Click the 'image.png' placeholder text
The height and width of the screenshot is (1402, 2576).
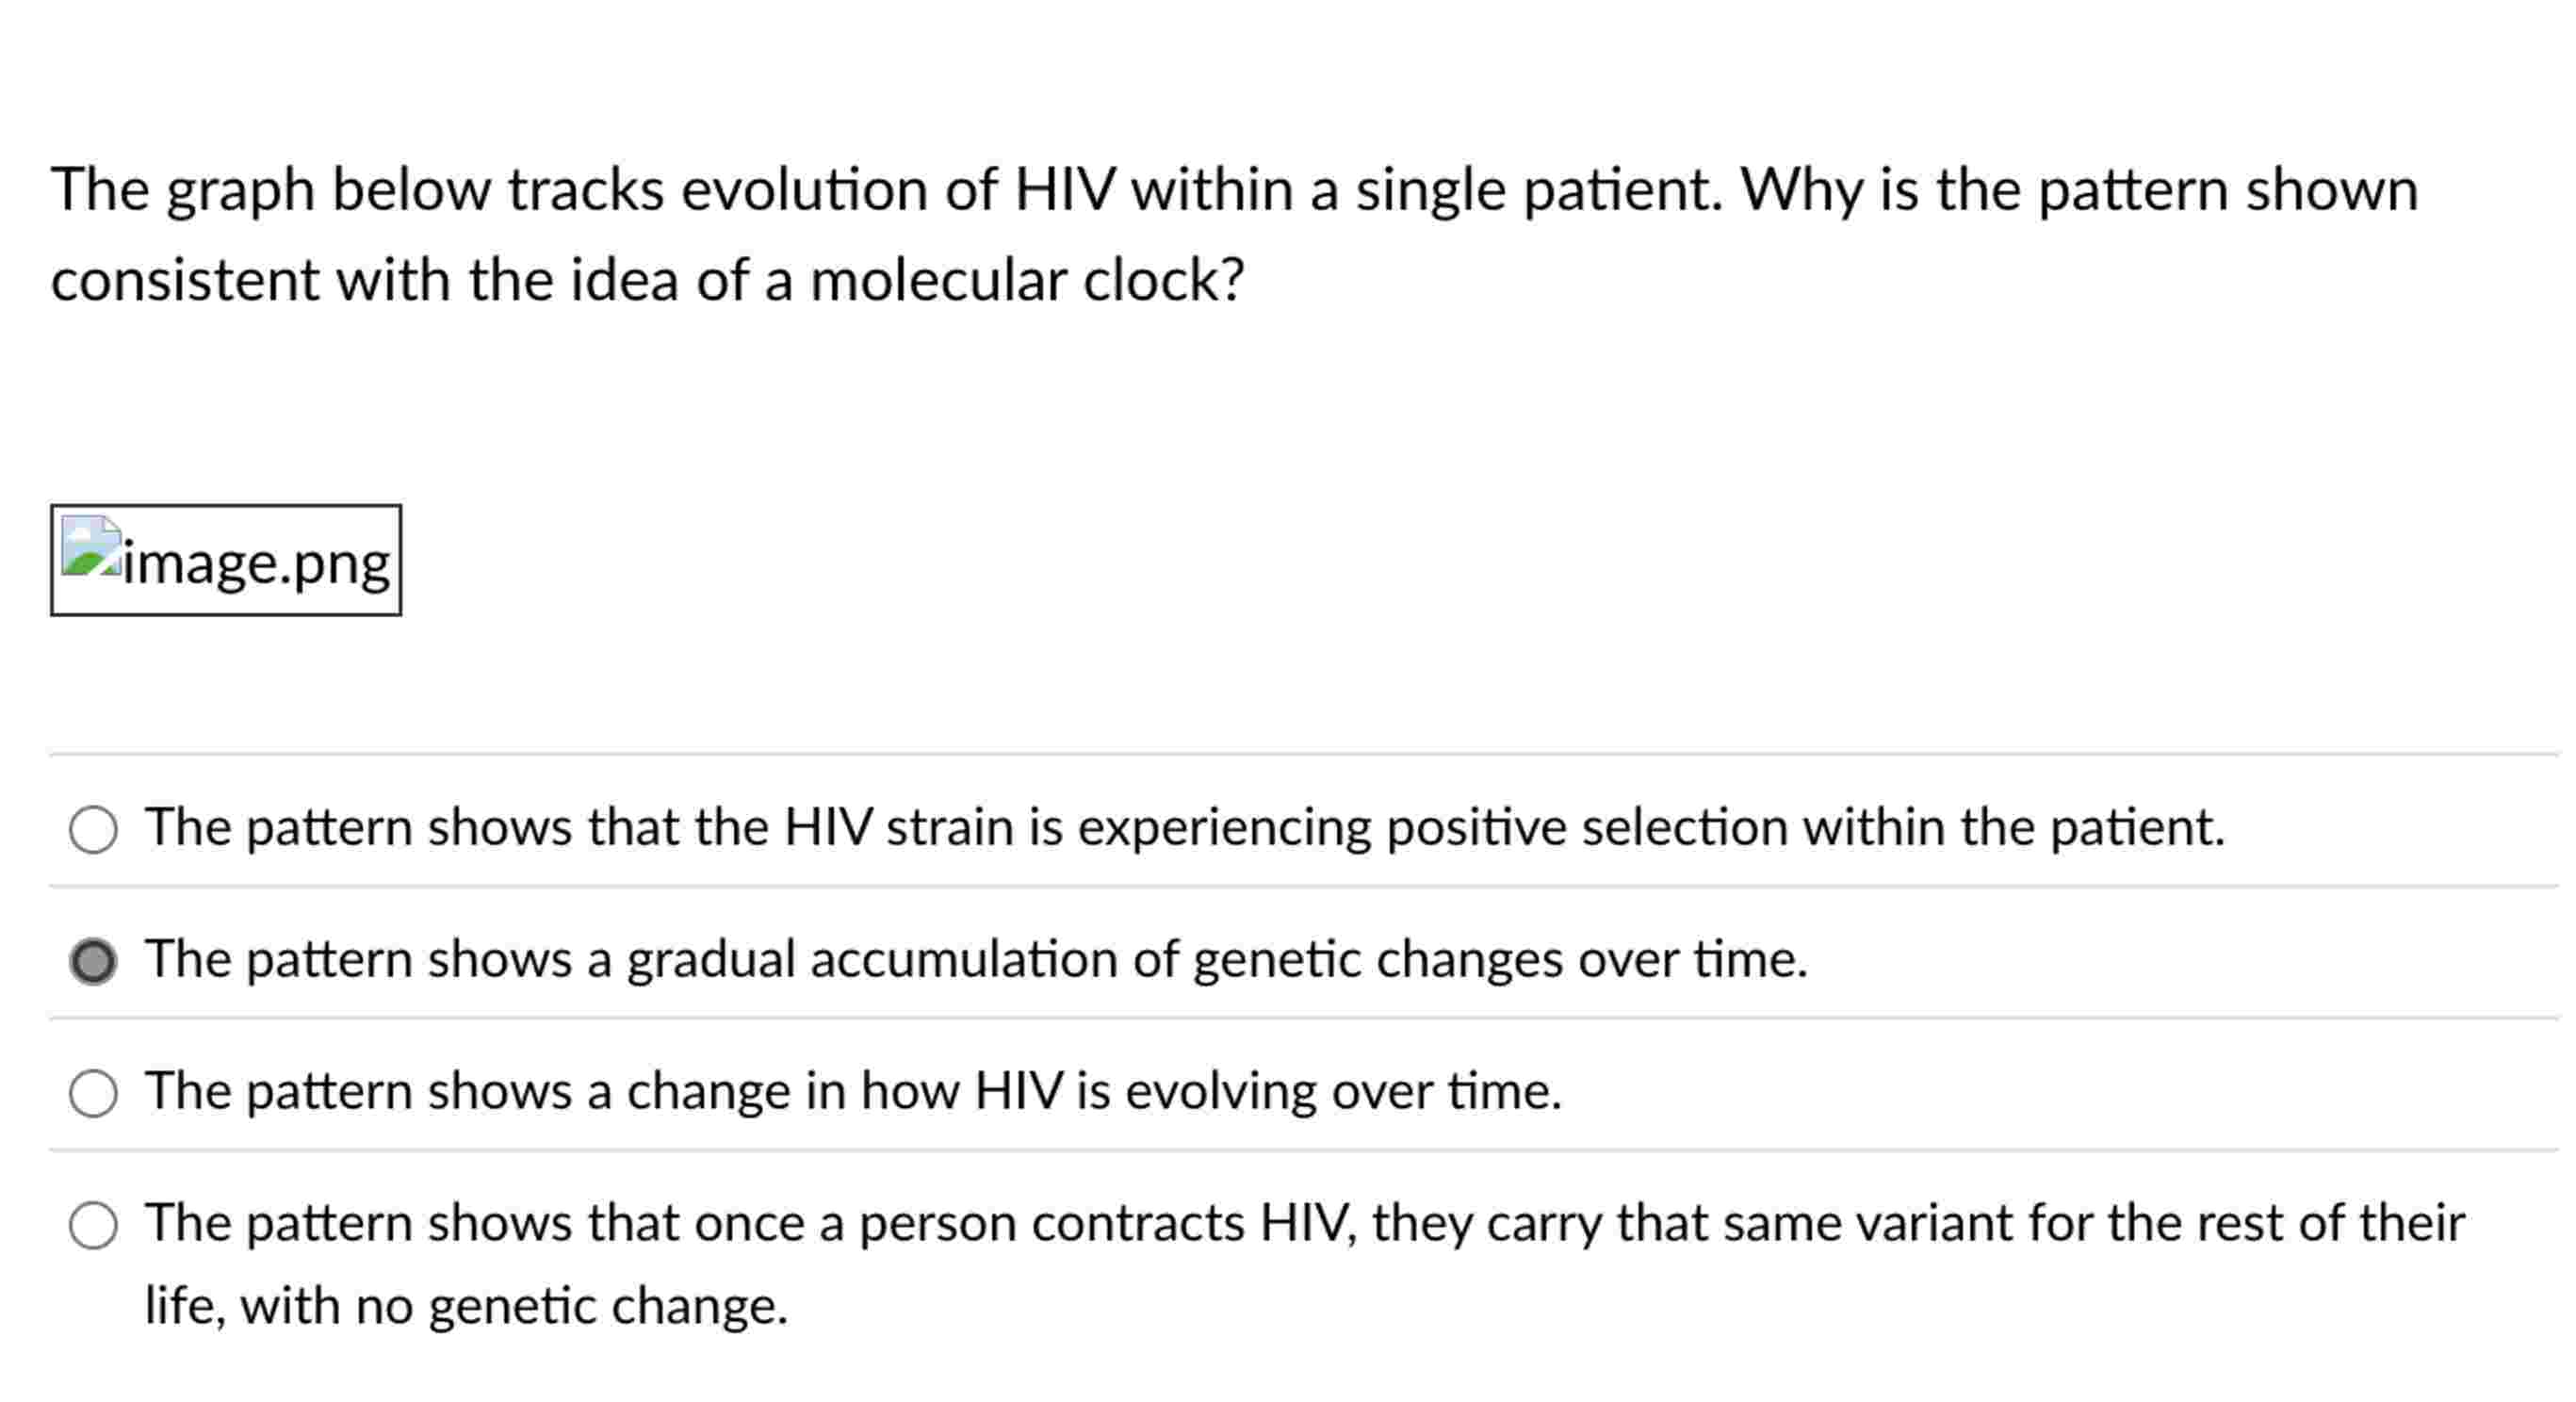(256, 563)
